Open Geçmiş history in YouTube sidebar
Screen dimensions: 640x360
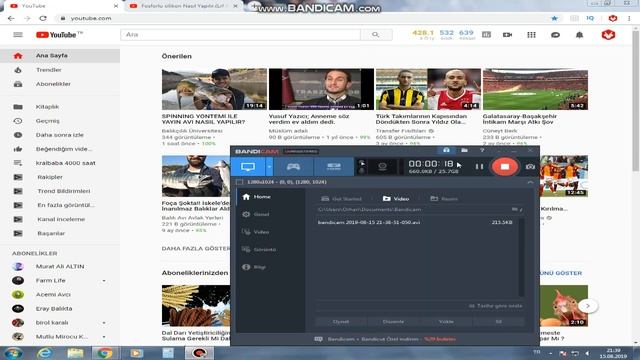[x=60, y=121]
